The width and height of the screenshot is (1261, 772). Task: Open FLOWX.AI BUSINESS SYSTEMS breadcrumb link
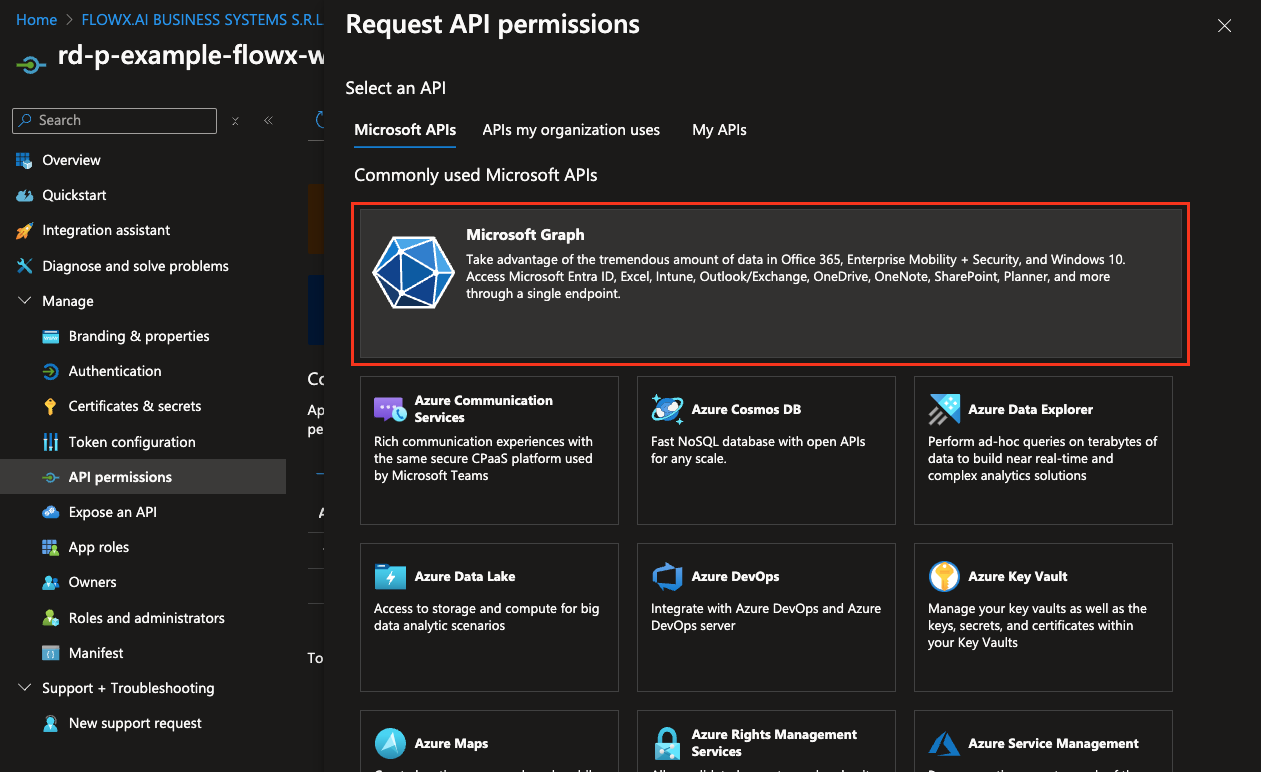(x=202, y=20)
